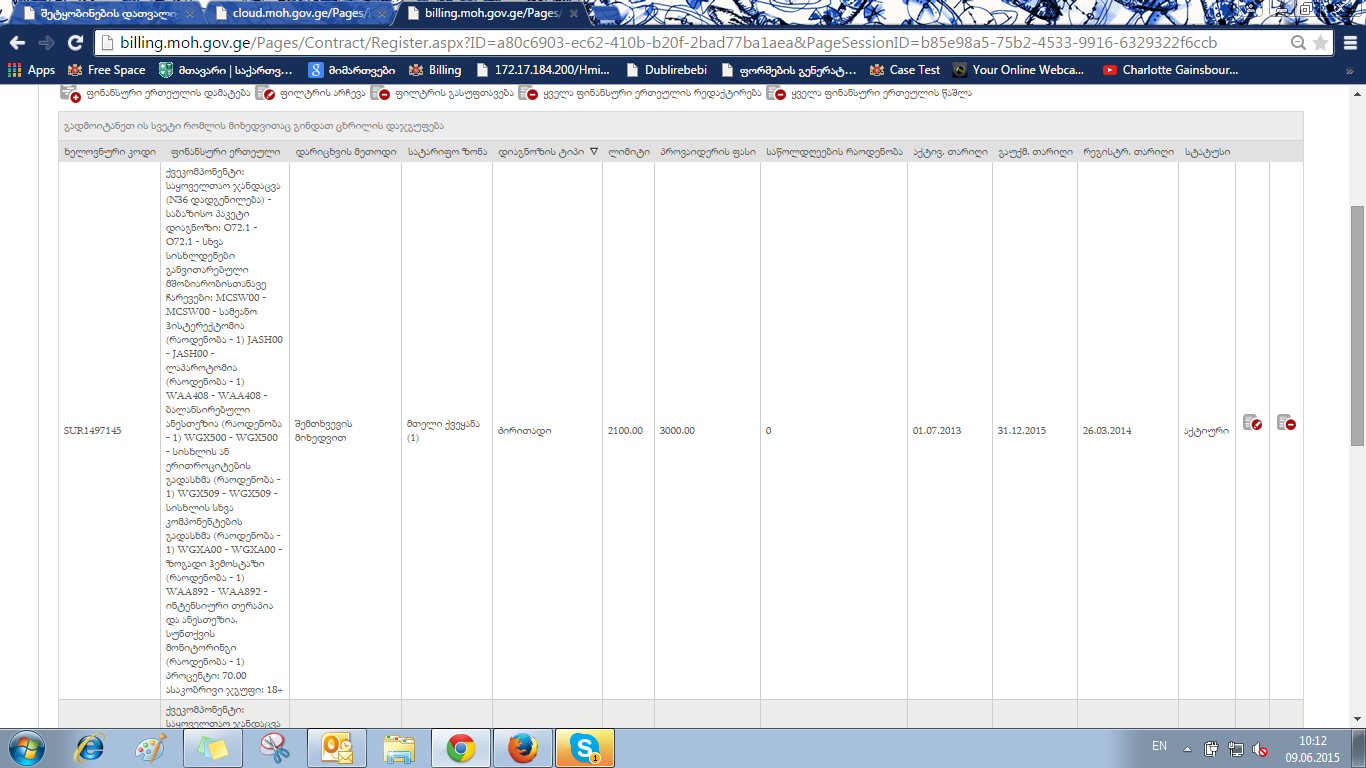Screen dimensions: 1366x768
Task: Show hidden system tray icons
Action: (1187, 748)
